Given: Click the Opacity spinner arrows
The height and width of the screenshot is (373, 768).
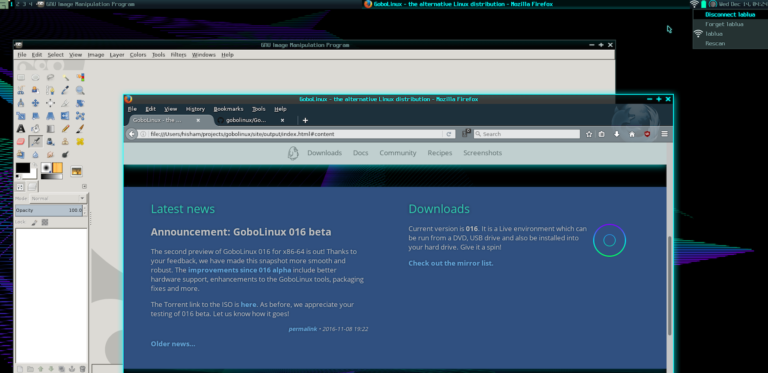Looking at the screenshot, I should point(85,210).
